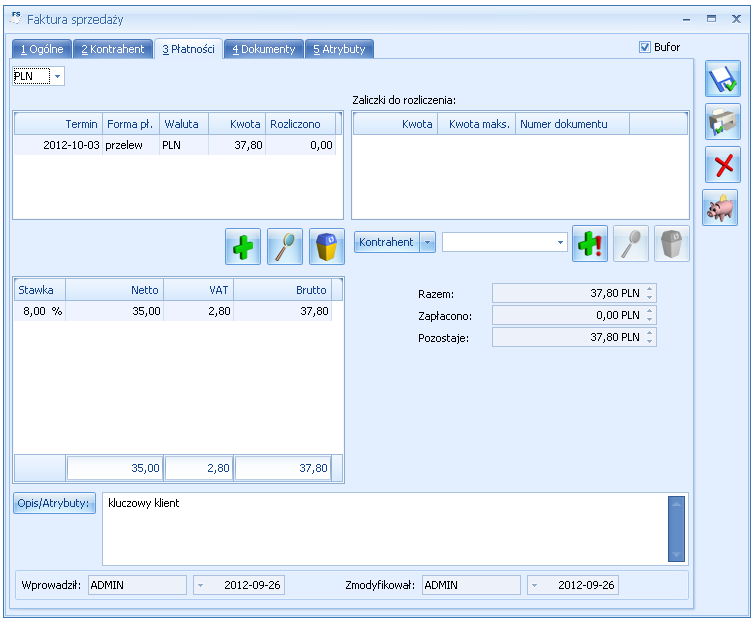756x620 pixels.
Task: Click the FS invoice icon in the title bar
Action: (16, 18)
